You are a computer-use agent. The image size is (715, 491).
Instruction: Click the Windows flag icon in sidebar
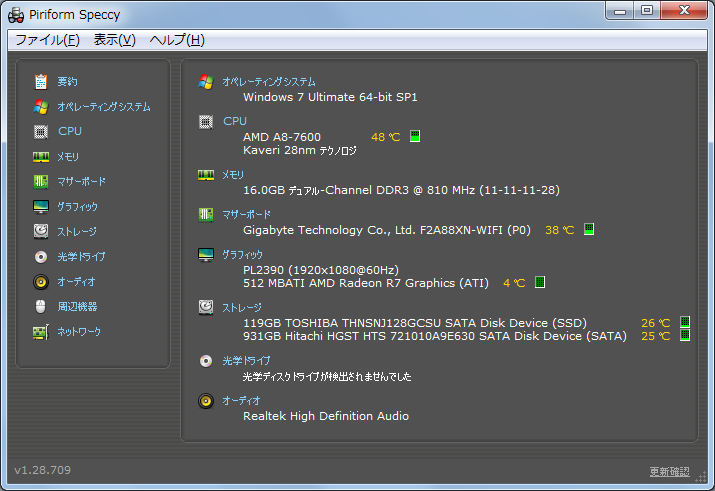41,106
